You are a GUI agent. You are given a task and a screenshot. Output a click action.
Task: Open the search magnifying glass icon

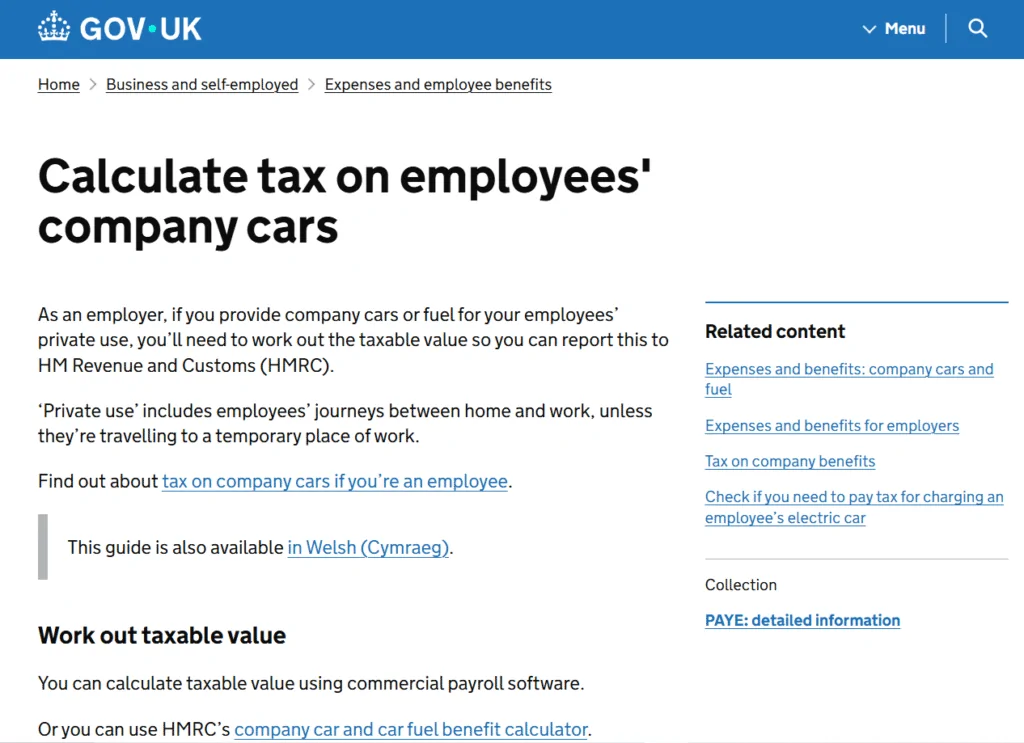[x=977, y=28]
